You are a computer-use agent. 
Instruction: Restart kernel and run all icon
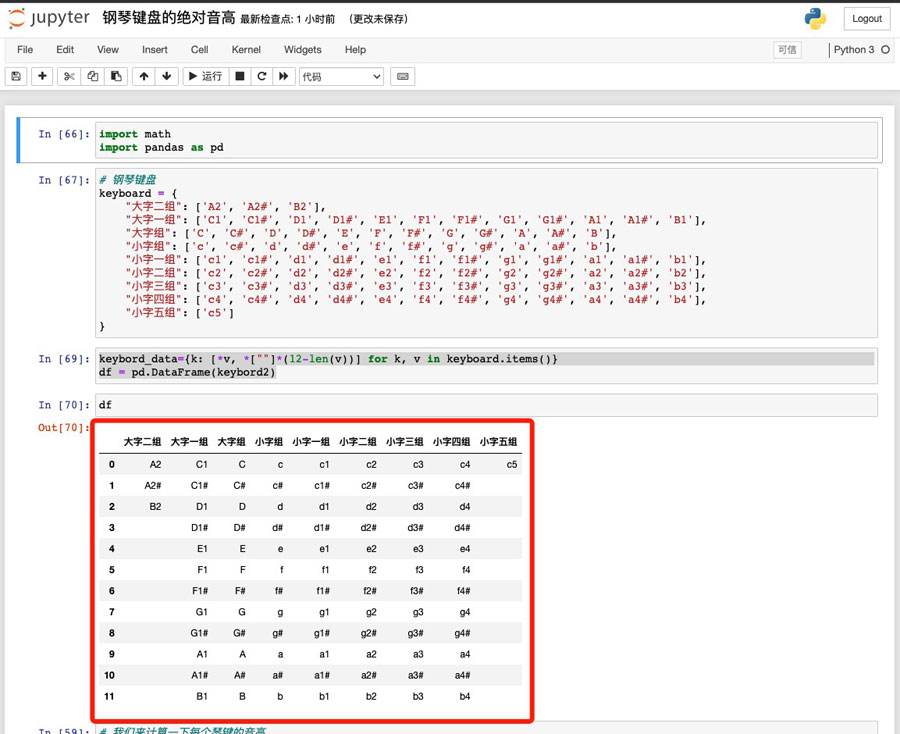(x=284, y=76)
